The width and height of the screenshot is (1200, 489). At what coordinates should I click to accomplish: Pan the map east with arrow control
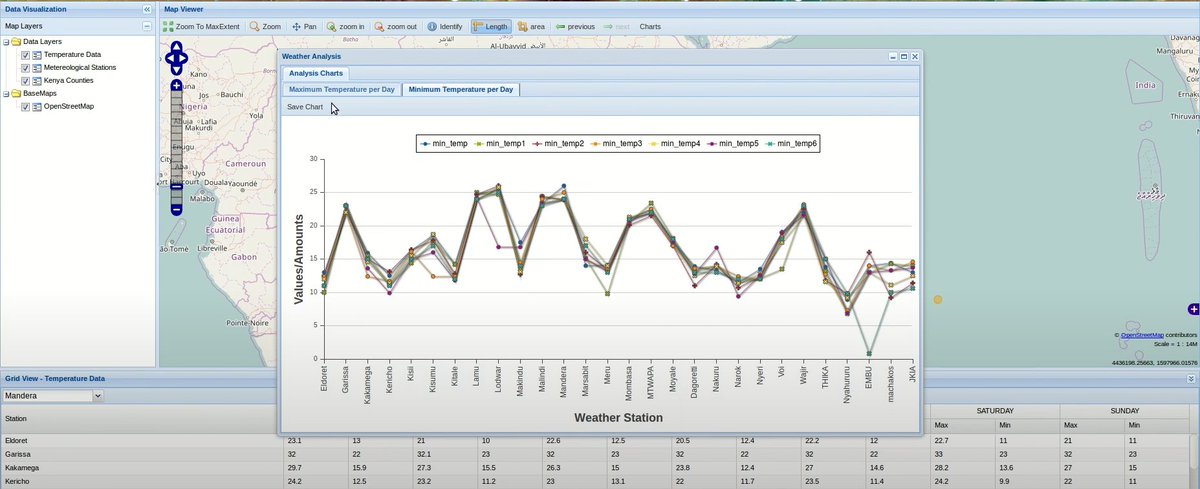click(x=184, y=58)
